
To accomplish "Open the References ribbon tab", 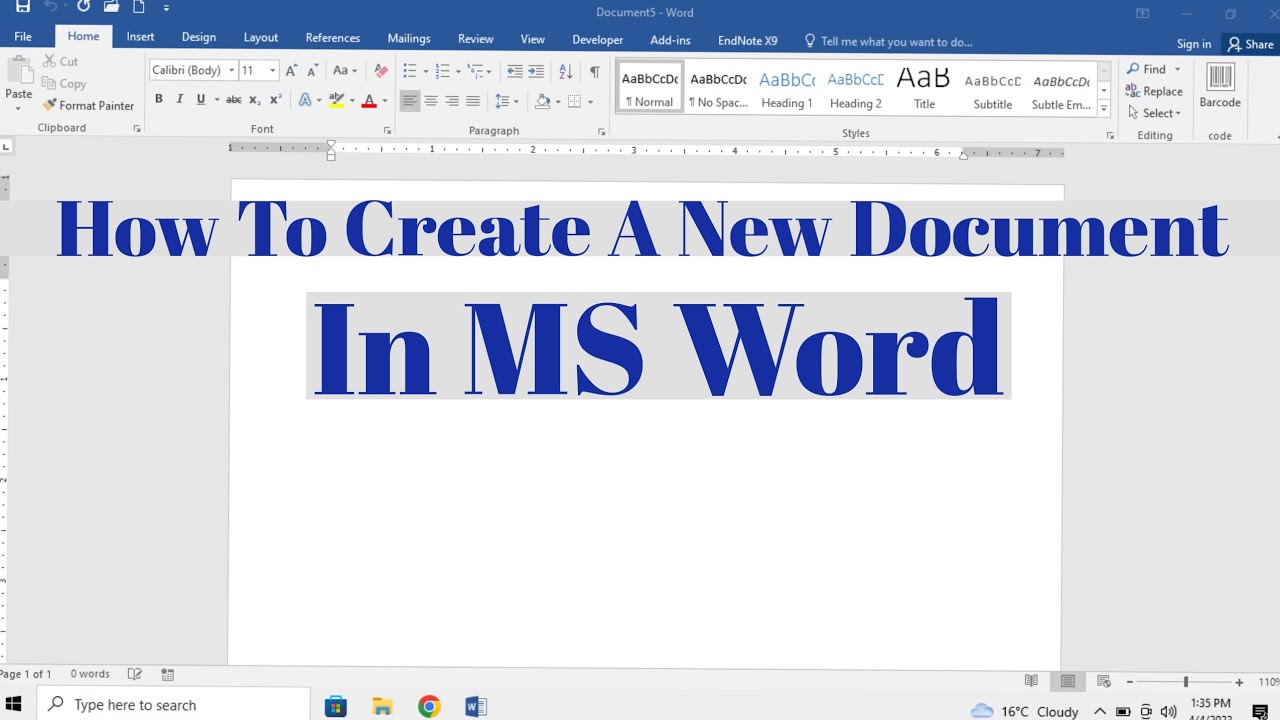I will point(332,38).
